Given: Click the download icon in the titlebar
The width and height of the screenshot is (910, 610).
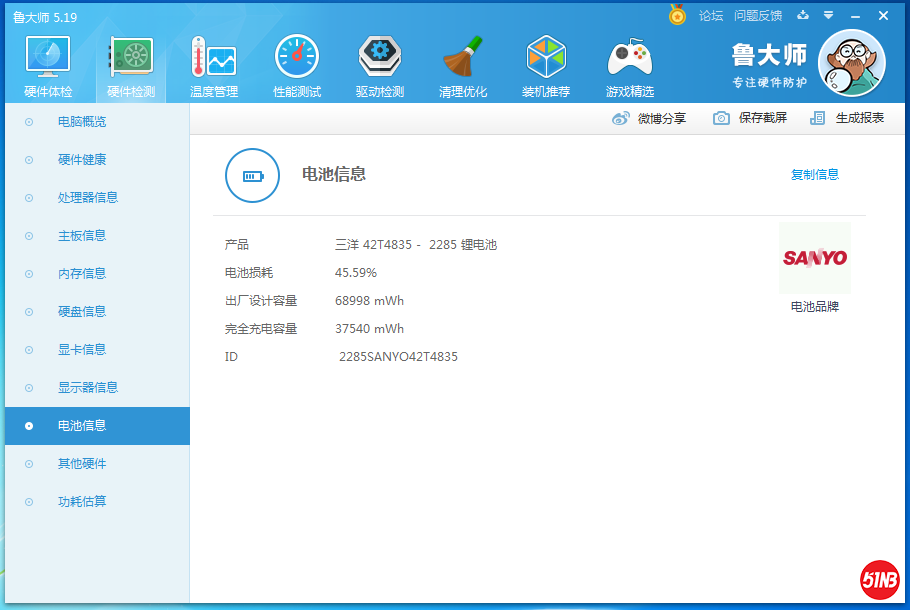Looking at the screenshot, I should pyautogui.click(x=803, y=16).
